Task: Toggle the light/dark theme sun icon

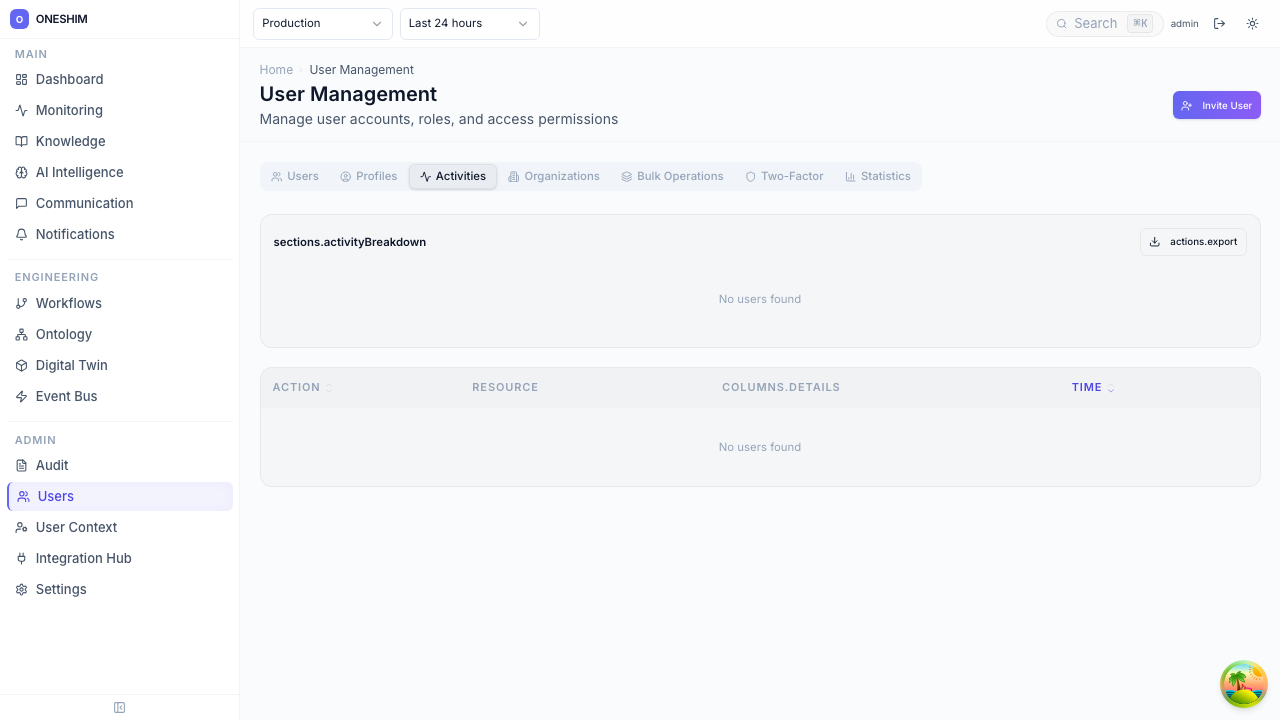Action: (x=1252, y=24)
